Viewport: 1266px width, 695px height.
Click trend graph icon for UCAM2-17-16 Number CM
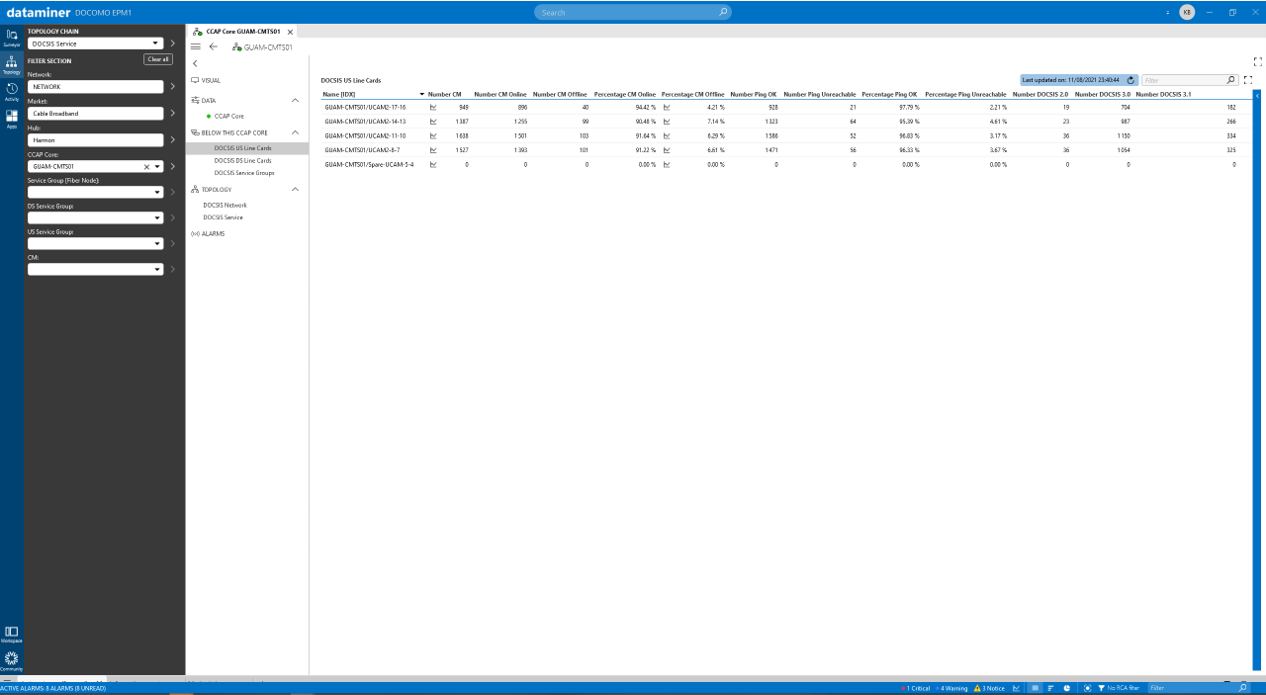433,107
